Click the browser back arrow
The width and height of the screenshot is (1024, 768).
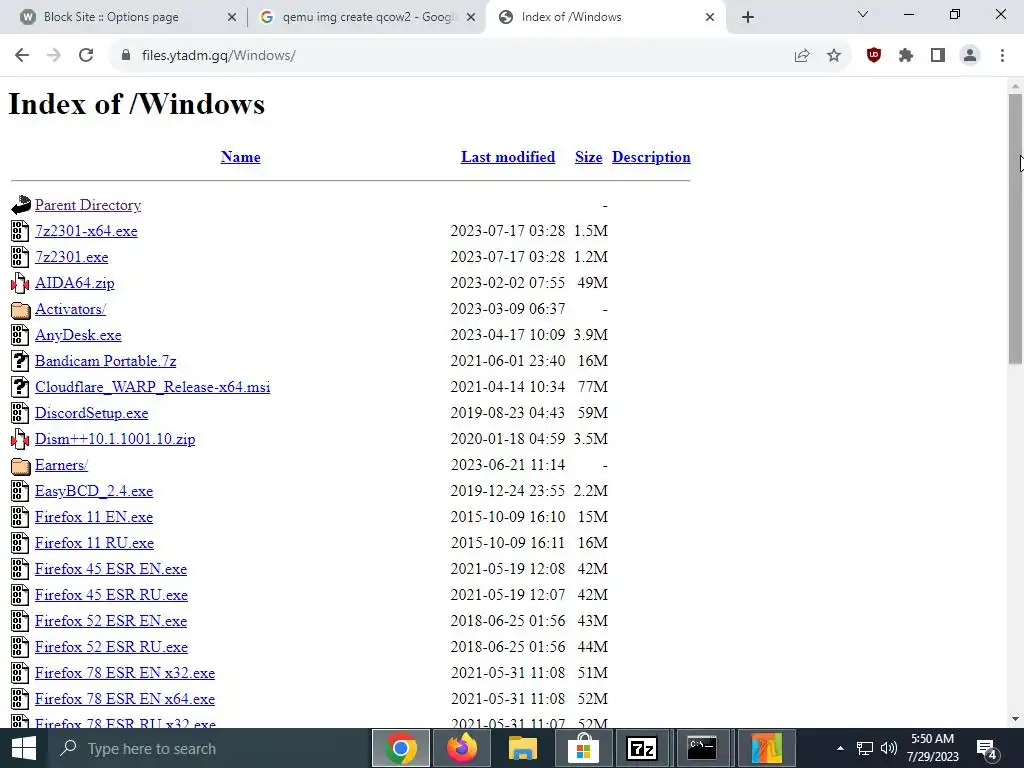click(x=22, y=56)
